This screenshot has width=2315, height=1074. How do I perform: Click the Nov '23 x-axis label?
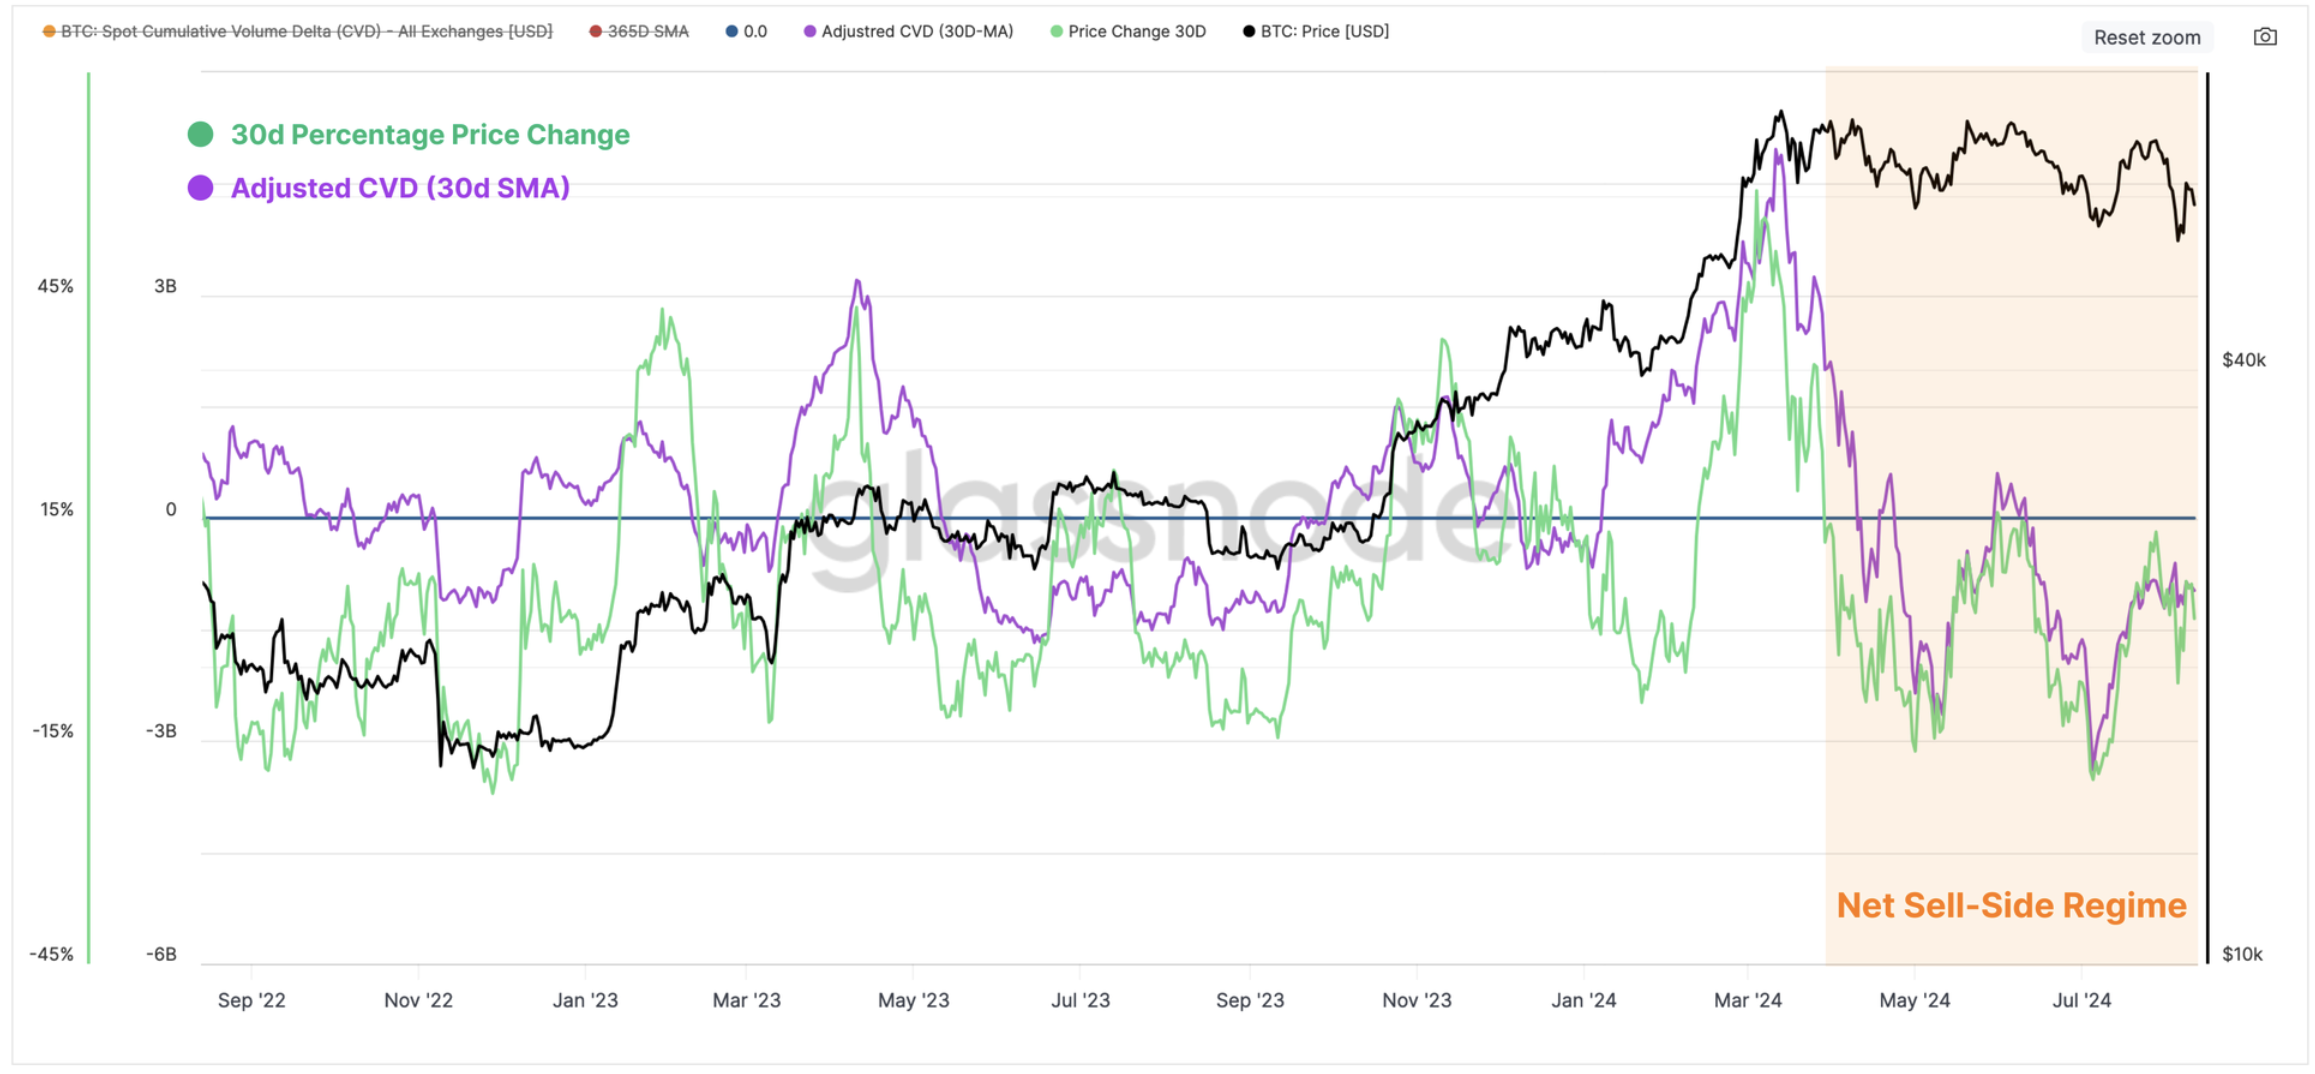click(1416, 1000)
